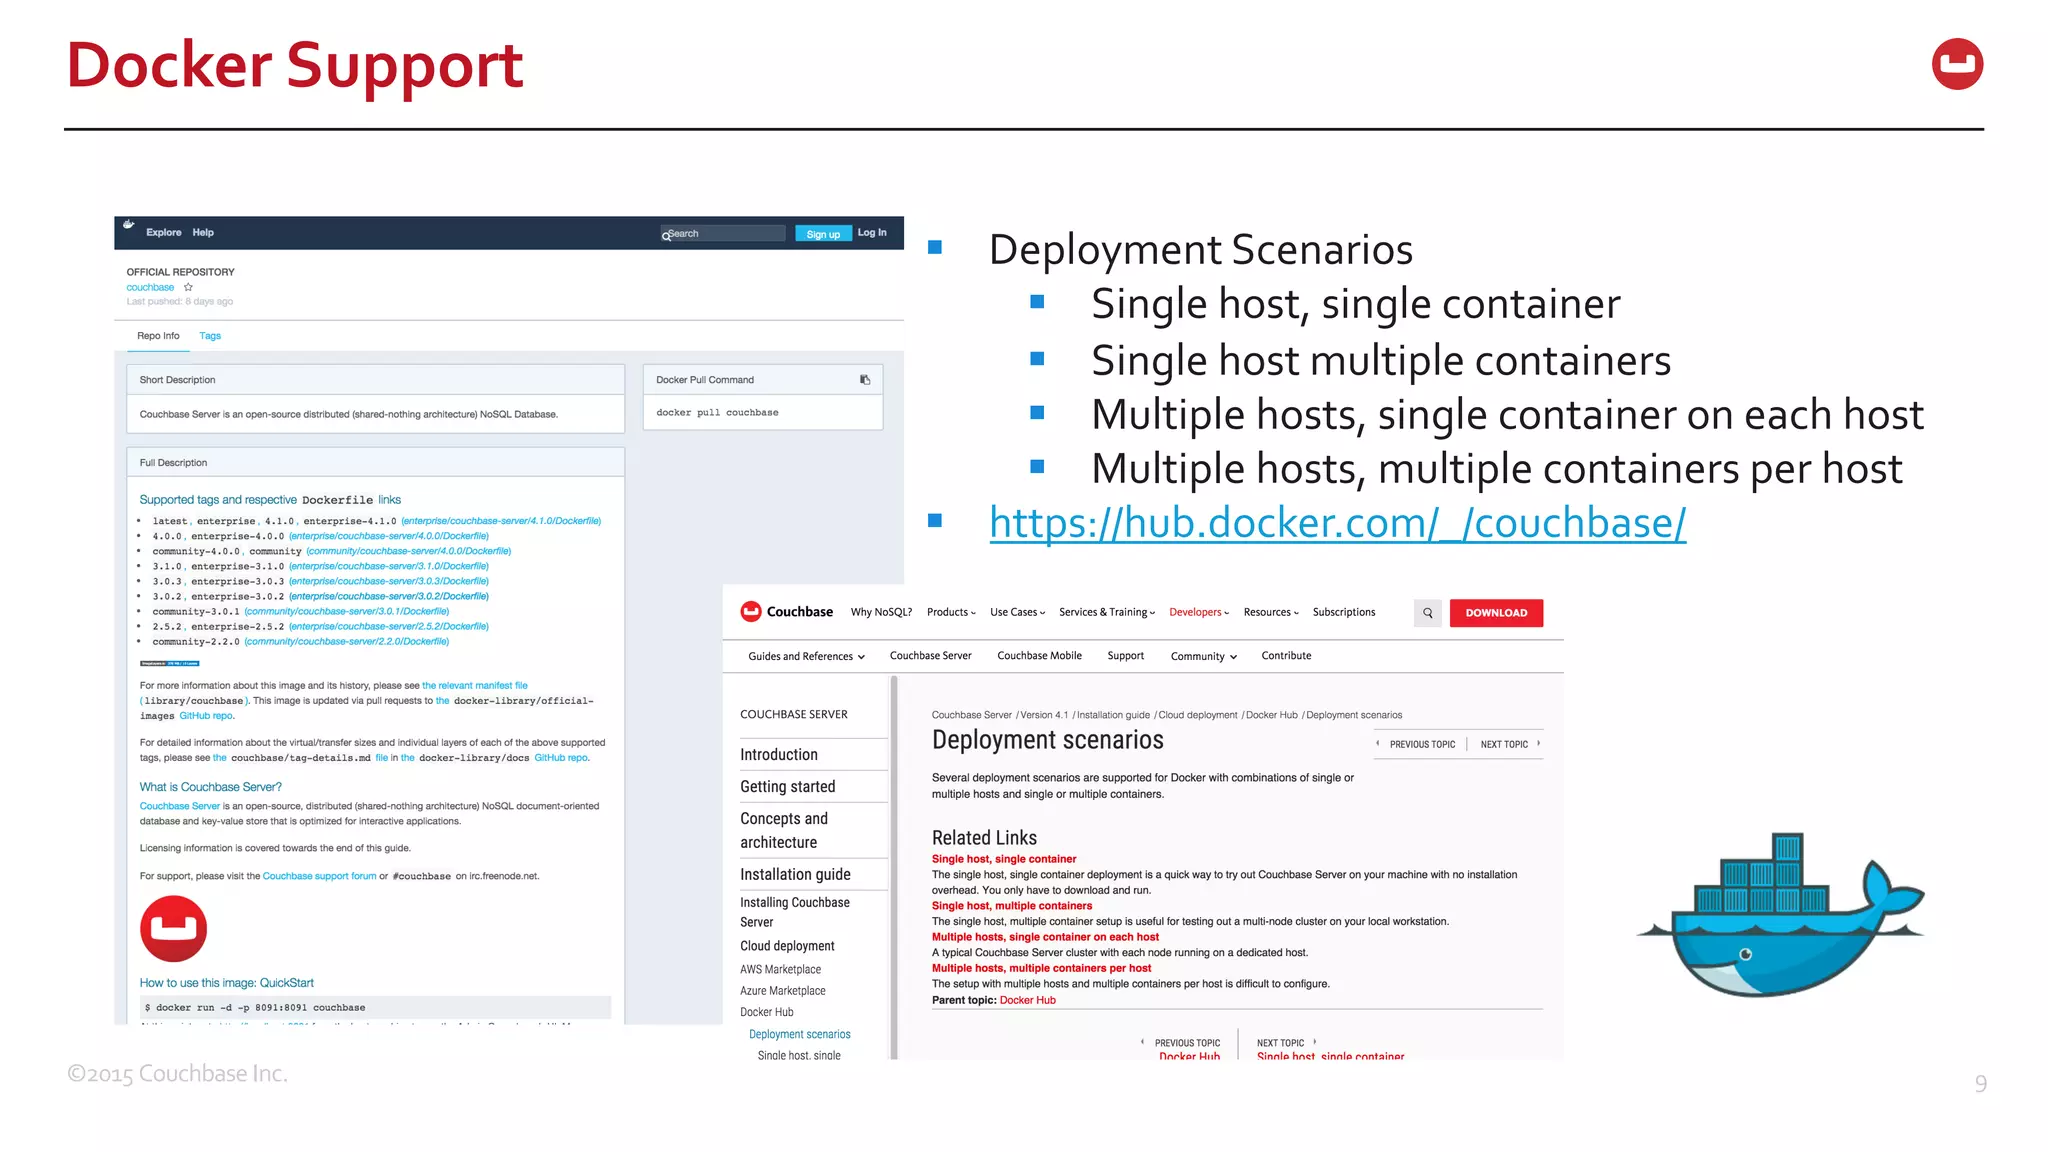Copy the Docker pull command with the clipboard icon
The image size is (2048, 1152).
point(865,380)
